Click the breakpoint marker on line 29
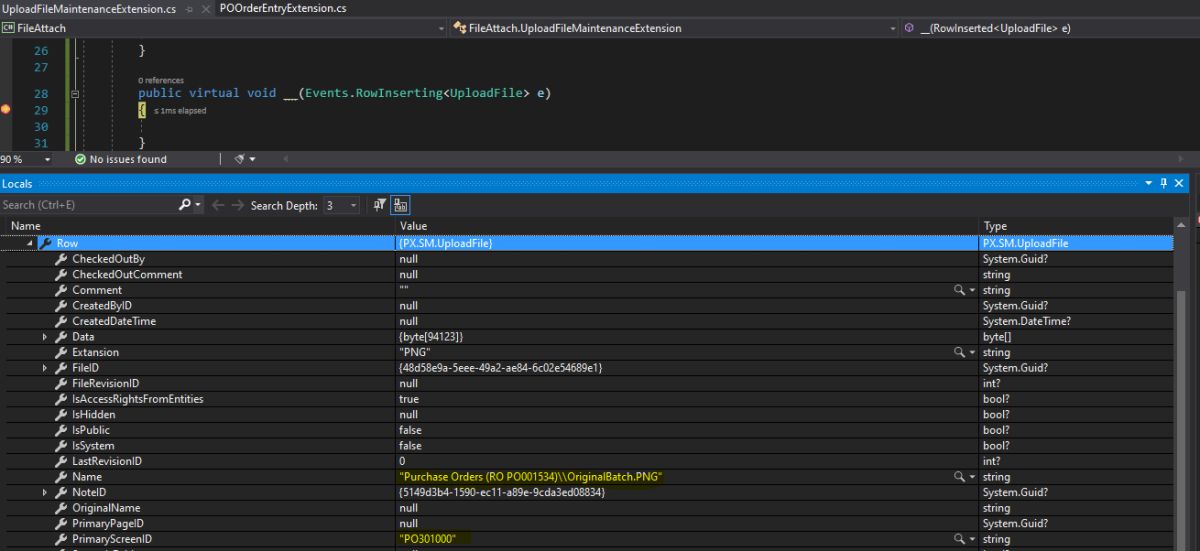Viewport: 1200px width, 551px height. [x=6, y=110]
